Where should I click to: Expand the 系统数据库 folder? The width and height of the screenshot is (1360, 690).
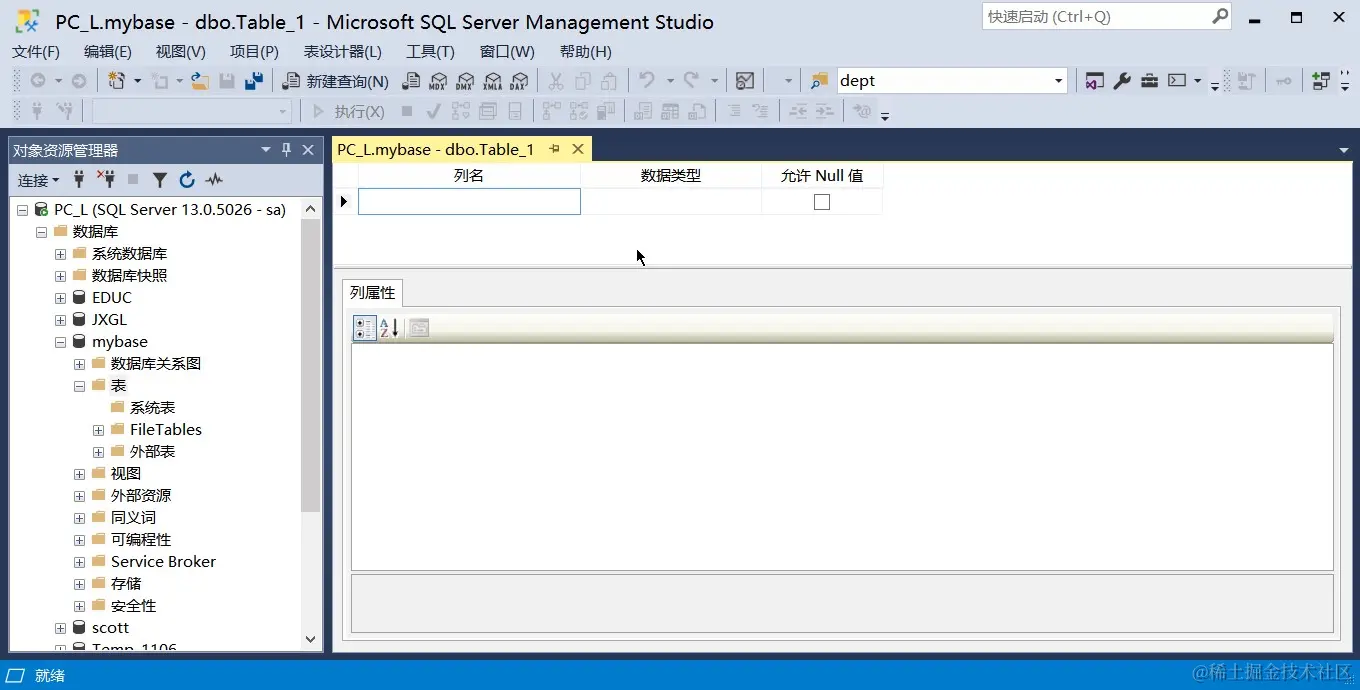tap(60, 254)
